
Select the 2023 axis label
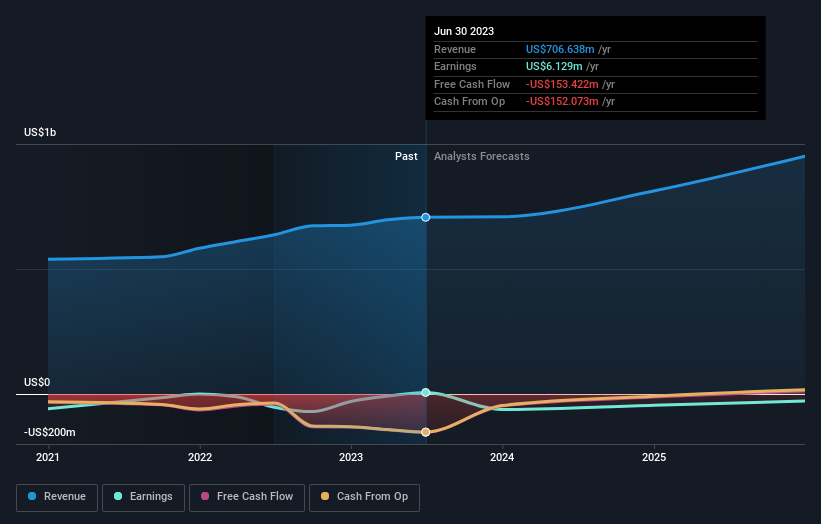pos(351,458)
